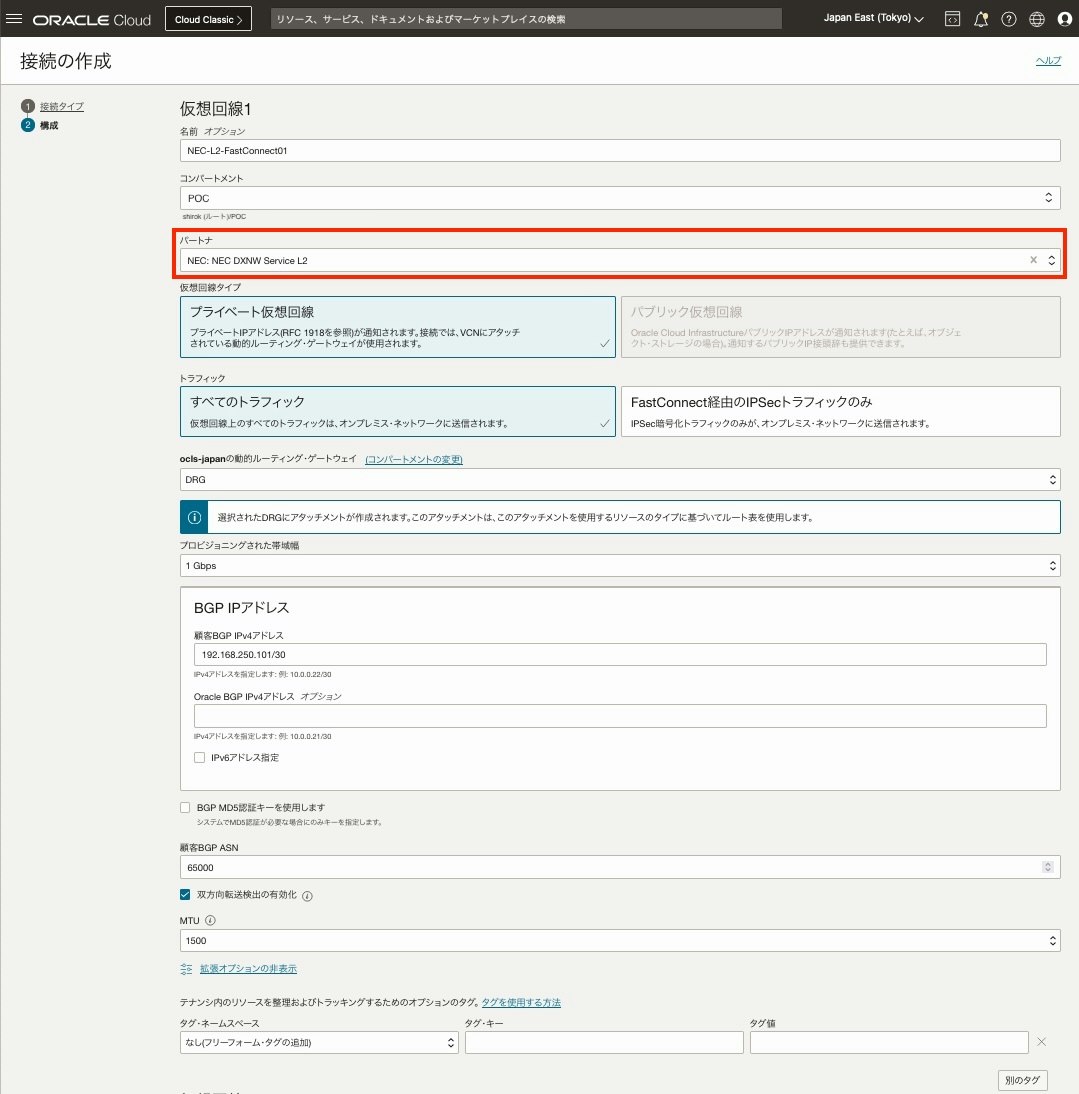Image resolution: width=1079 pixels, height=1094 pixels.
Task: Open the help question mark icon
Action: (1009, 19)
